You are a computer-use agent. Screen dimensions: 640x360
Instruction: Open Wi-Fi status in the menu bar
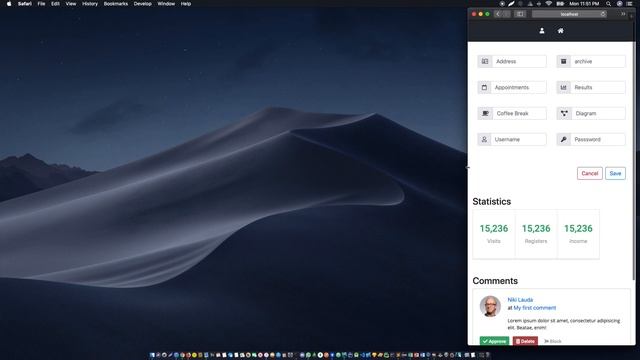coord(549,4)
